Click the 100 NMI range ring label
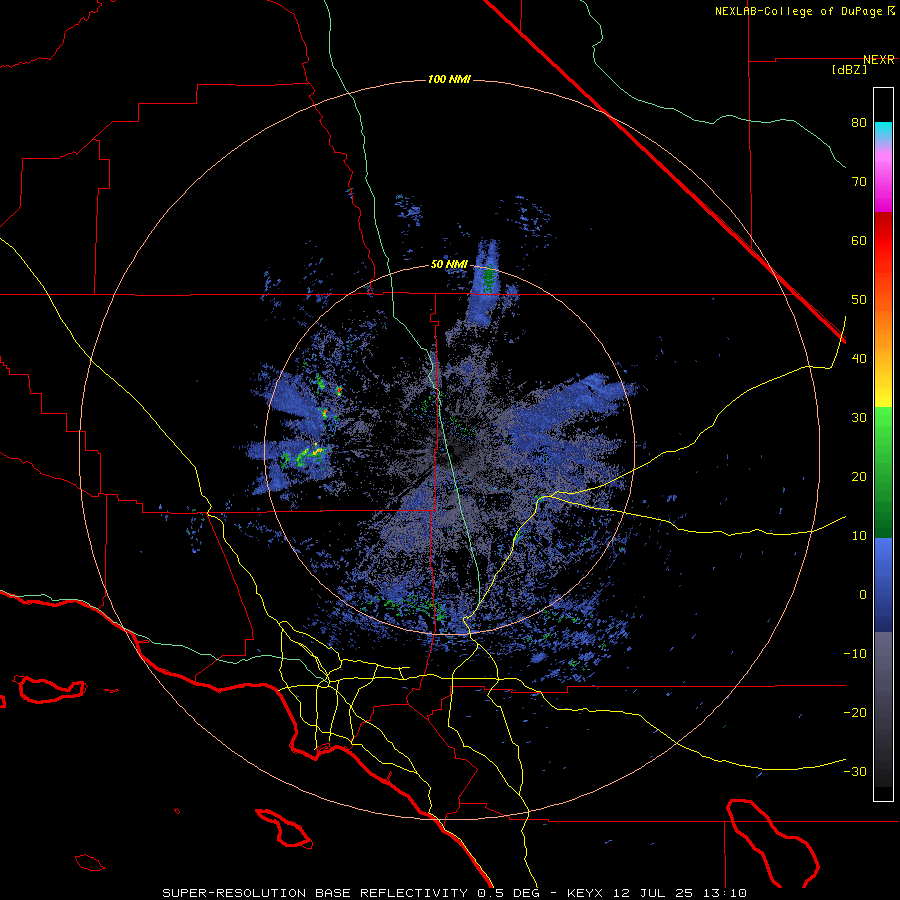 point(449,79)
